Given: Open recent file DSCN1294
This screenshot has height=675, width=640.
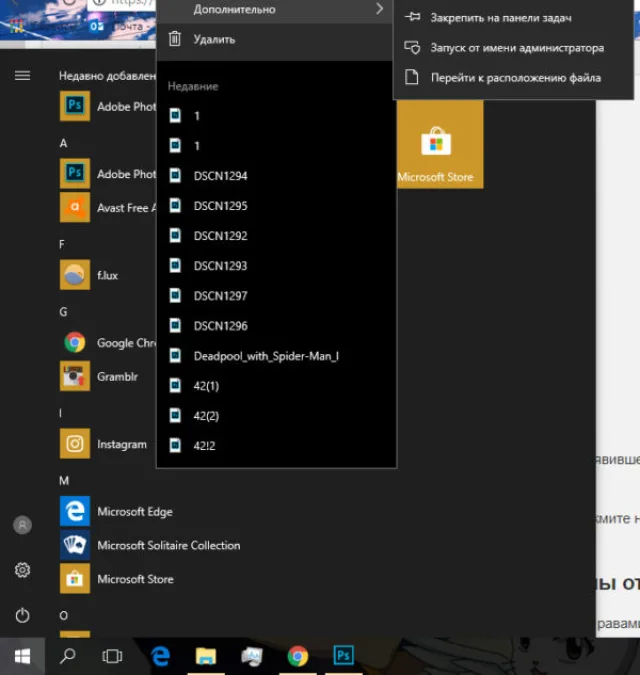Looking at the screenshot, I should pyautogui.click(x=276, y=176).
